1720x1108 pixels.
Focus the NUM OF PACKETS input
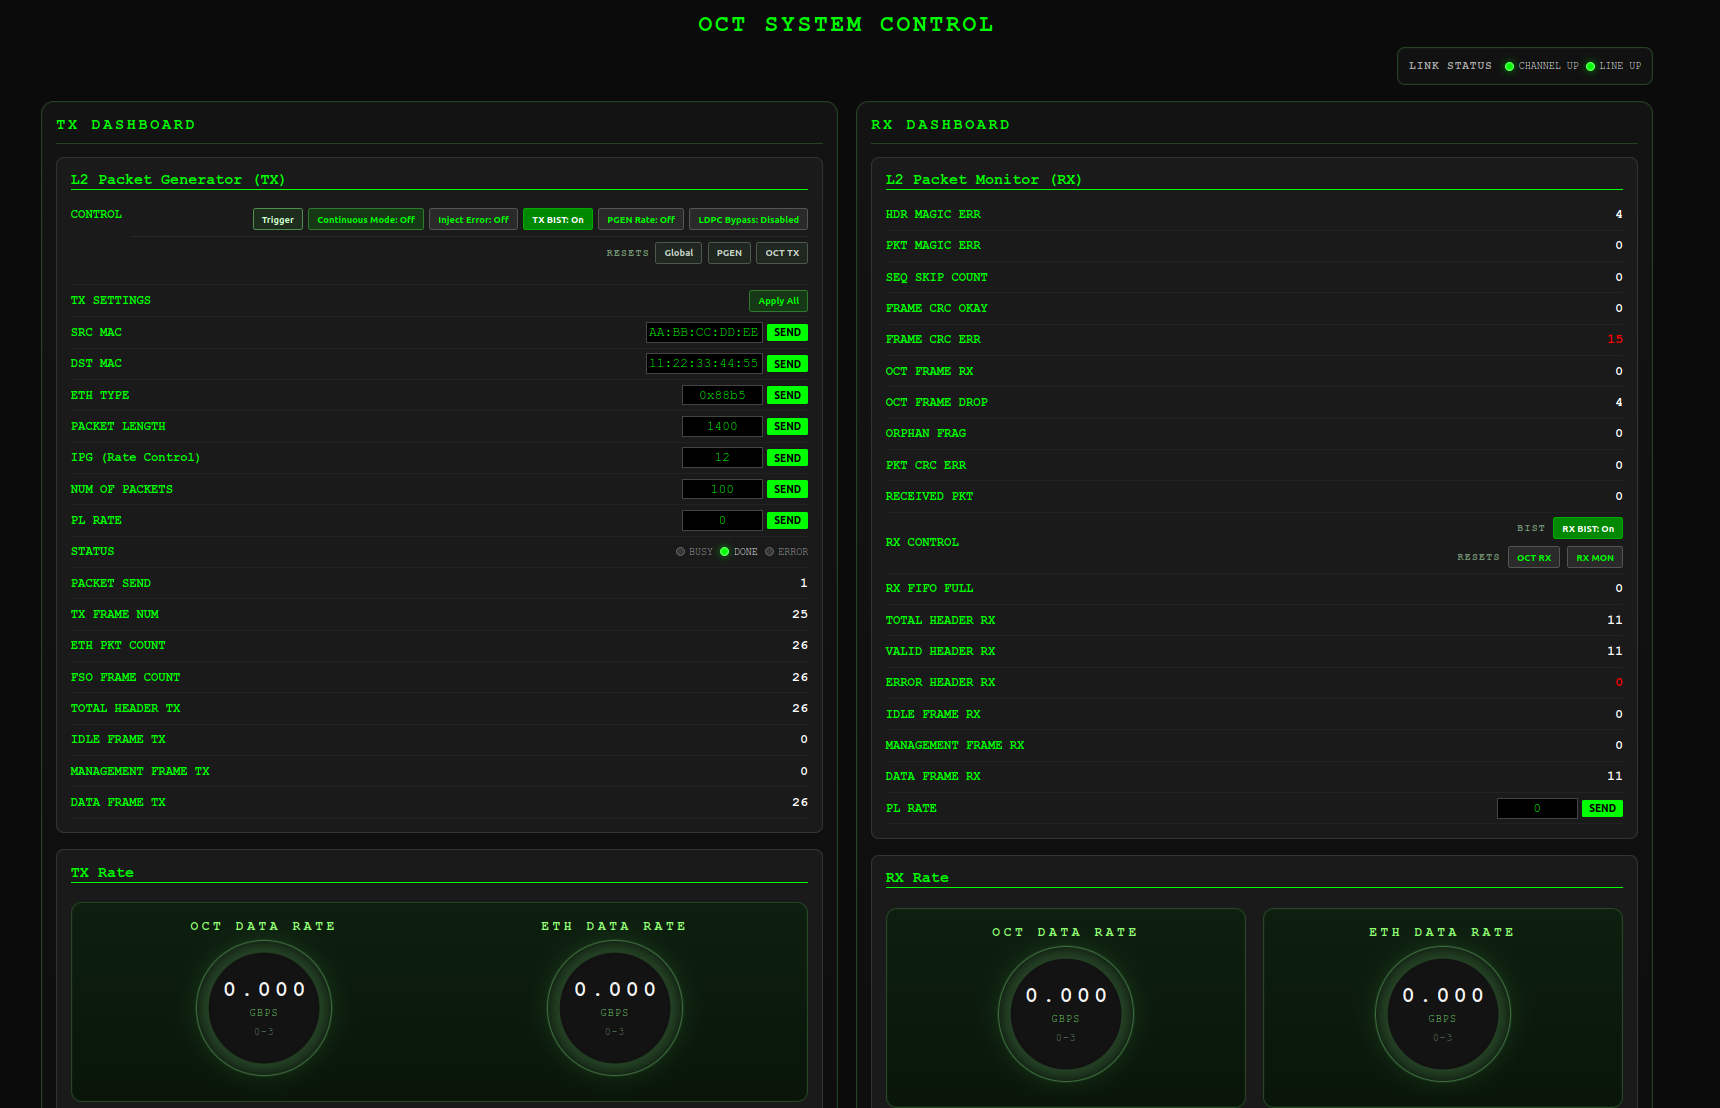pos(722,489)
